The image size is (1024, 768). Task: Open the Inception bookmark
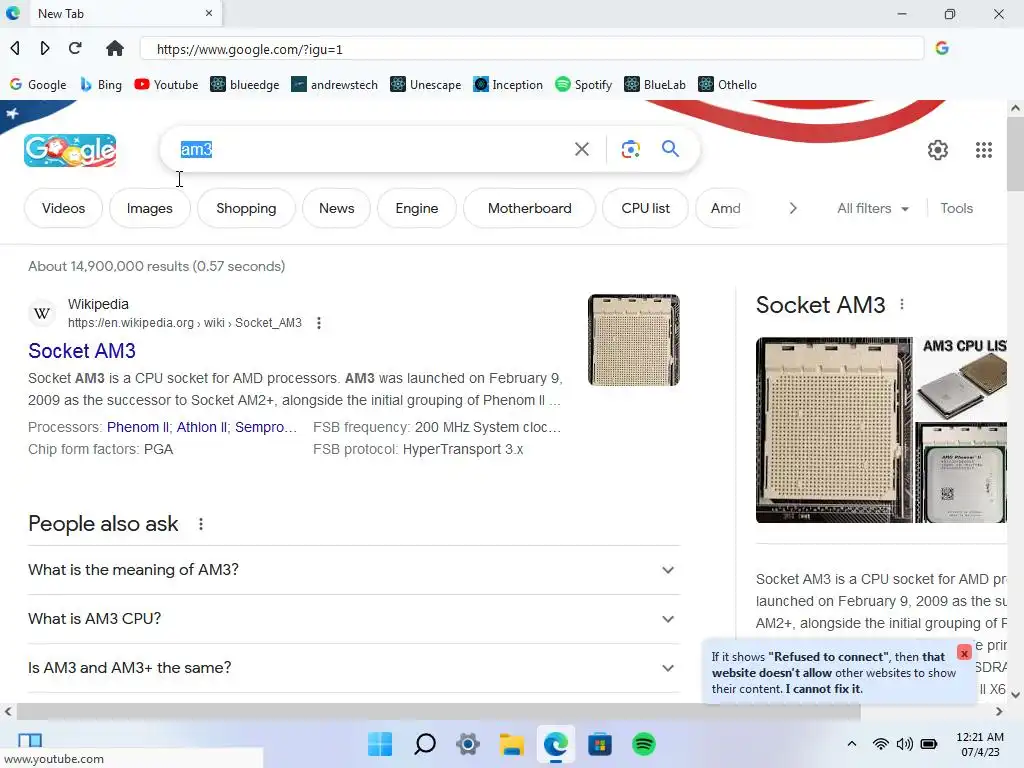coord(508,84)
